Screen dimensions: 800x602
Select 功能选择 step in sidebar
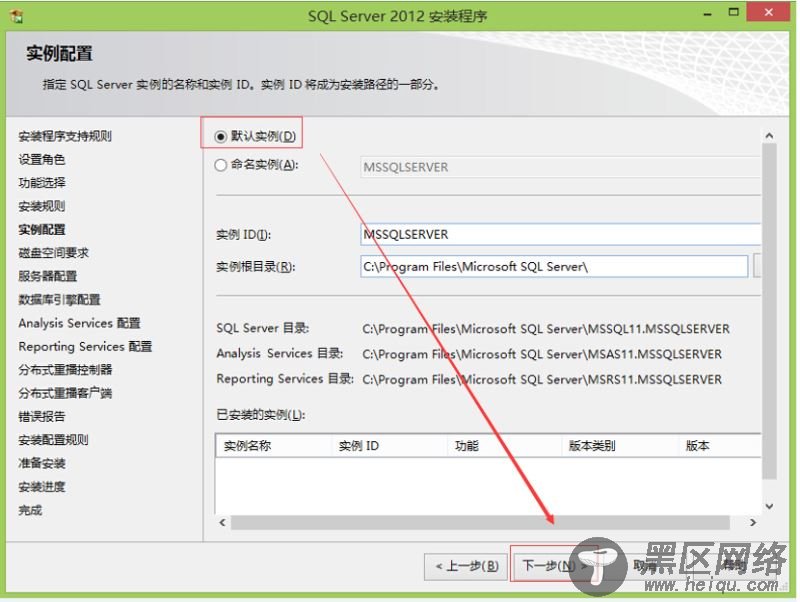pos(42,183)
